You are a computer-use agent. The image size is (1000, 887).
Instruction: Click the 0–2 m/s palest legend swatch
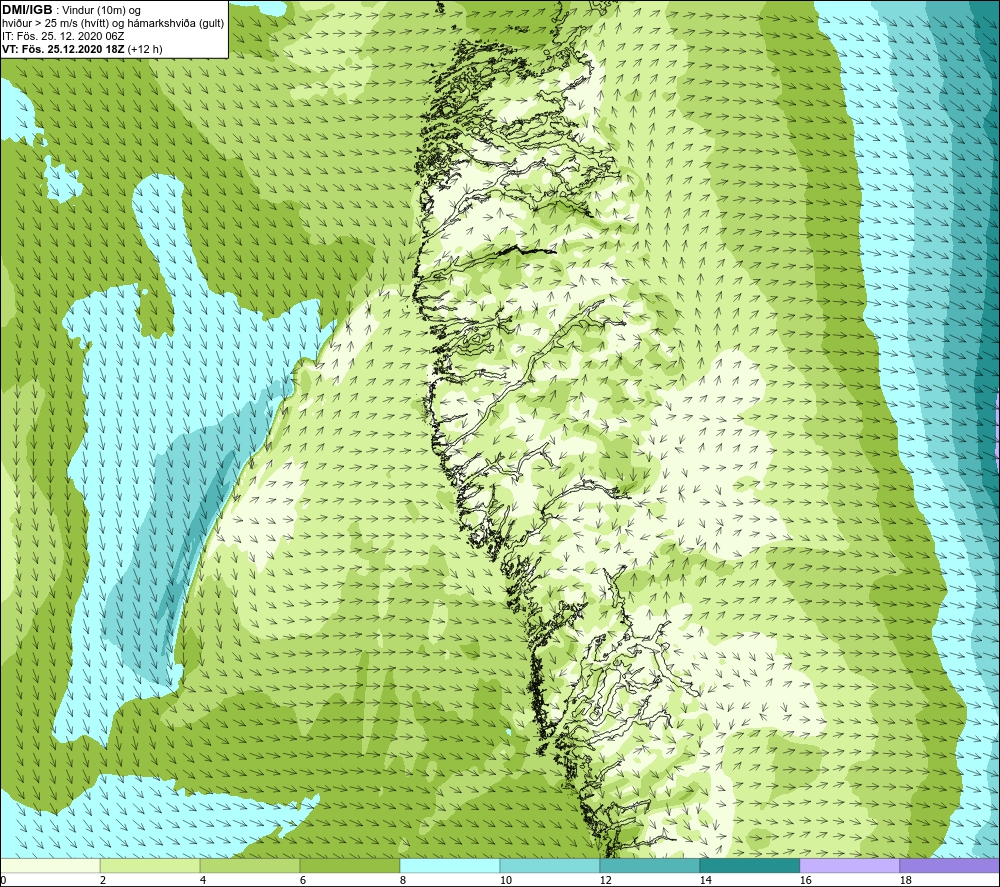click(x=50, y=865)
